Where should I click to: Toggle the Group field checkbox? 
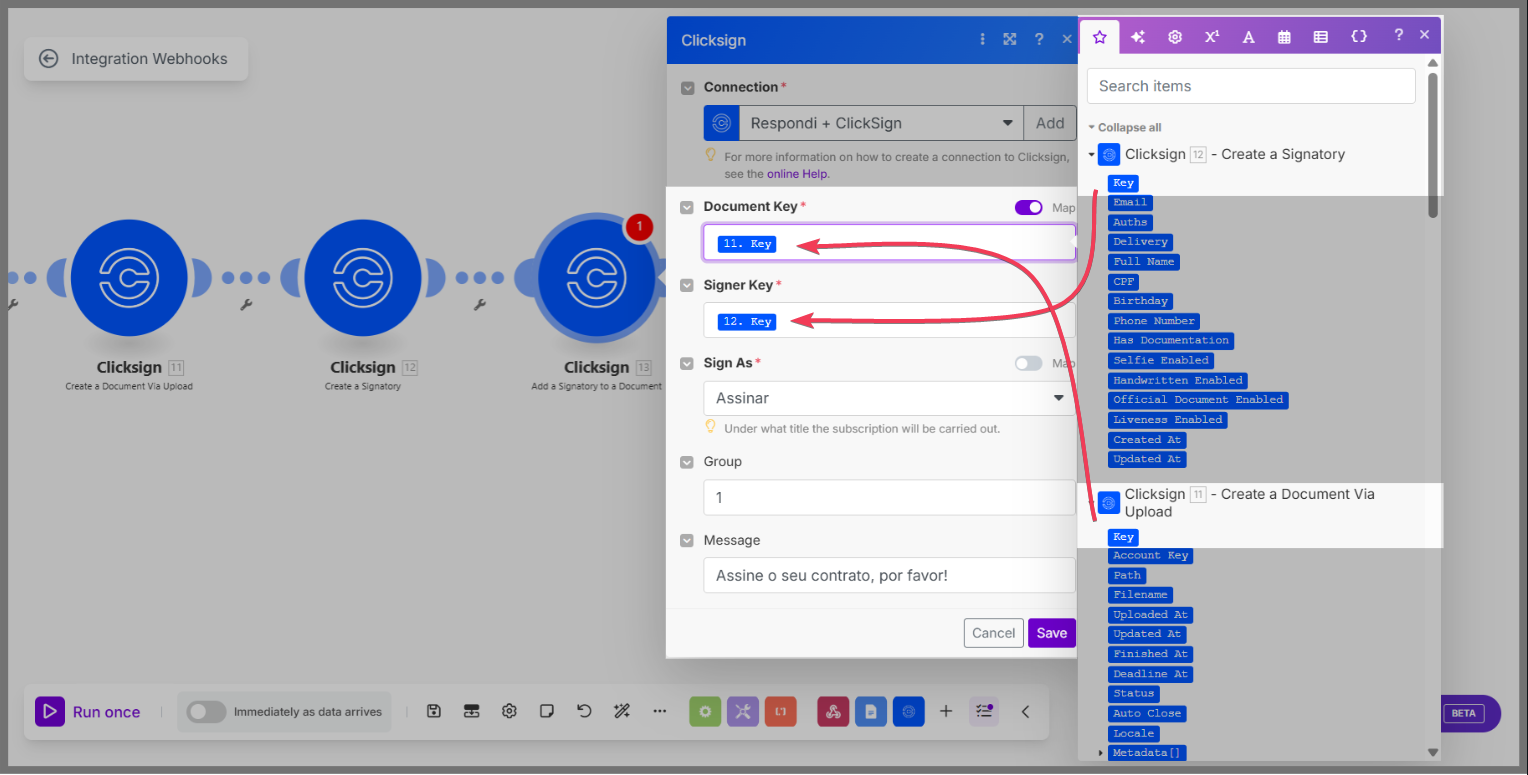[x=687, y=462]
